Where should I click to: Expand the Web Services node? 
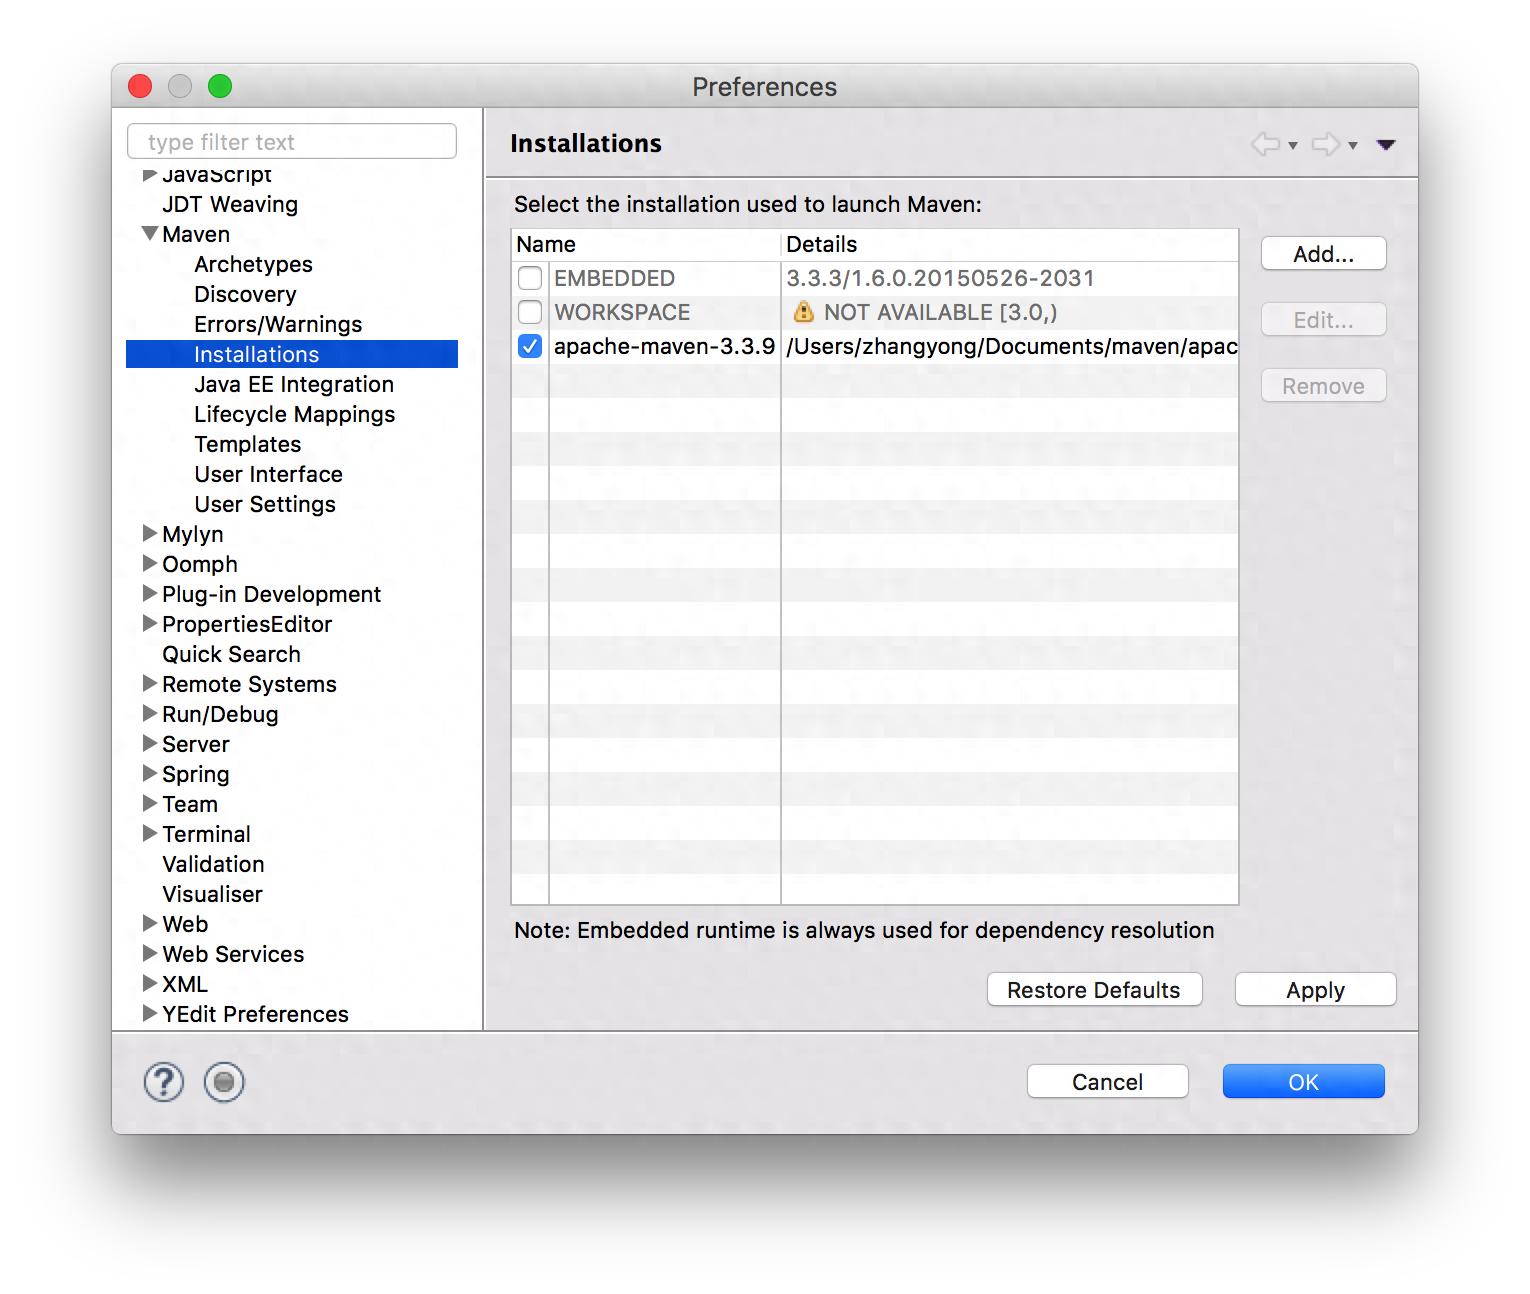[x=150, y=953]
